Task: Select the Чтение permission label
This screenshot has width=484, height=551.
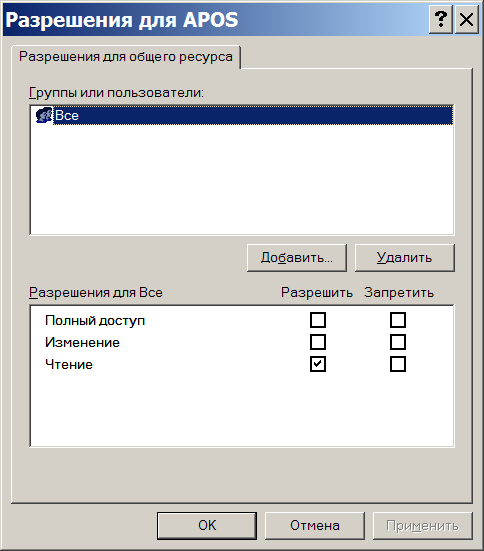Action: click(69, 364)
